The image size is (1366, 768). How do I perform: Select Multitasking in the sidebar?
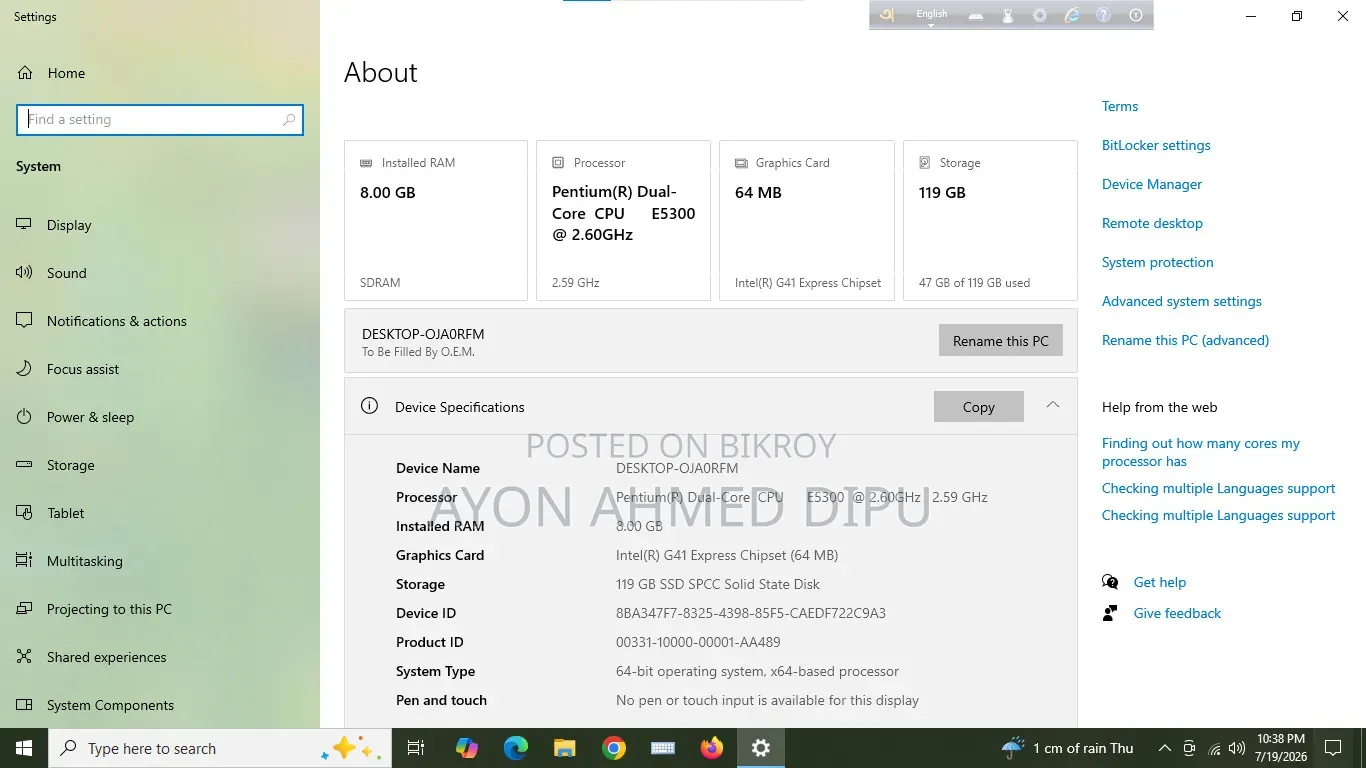click(160, 561)
